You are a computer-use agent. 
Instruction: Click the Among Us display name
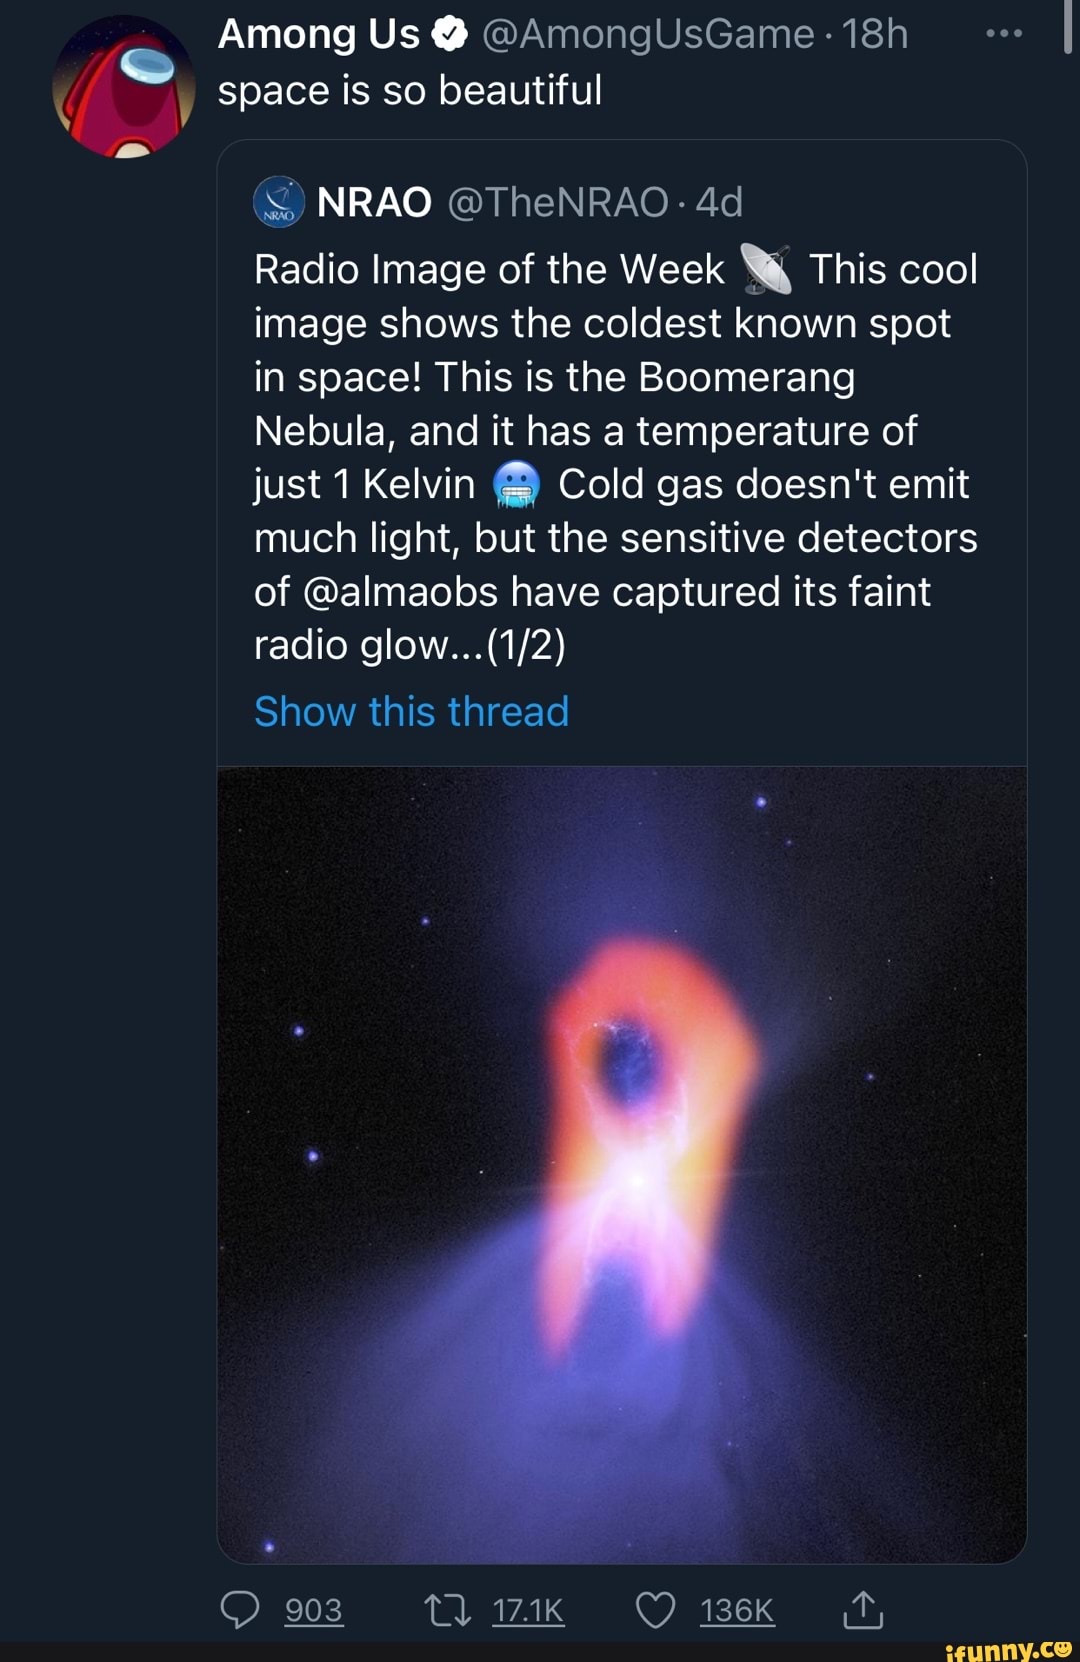(x=318, y=35)
